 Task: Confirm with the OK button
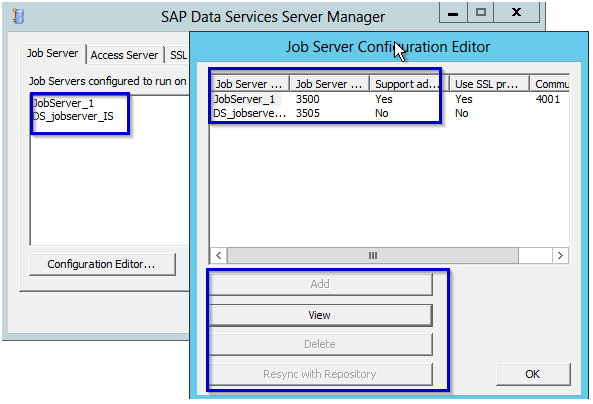point(533,374)
